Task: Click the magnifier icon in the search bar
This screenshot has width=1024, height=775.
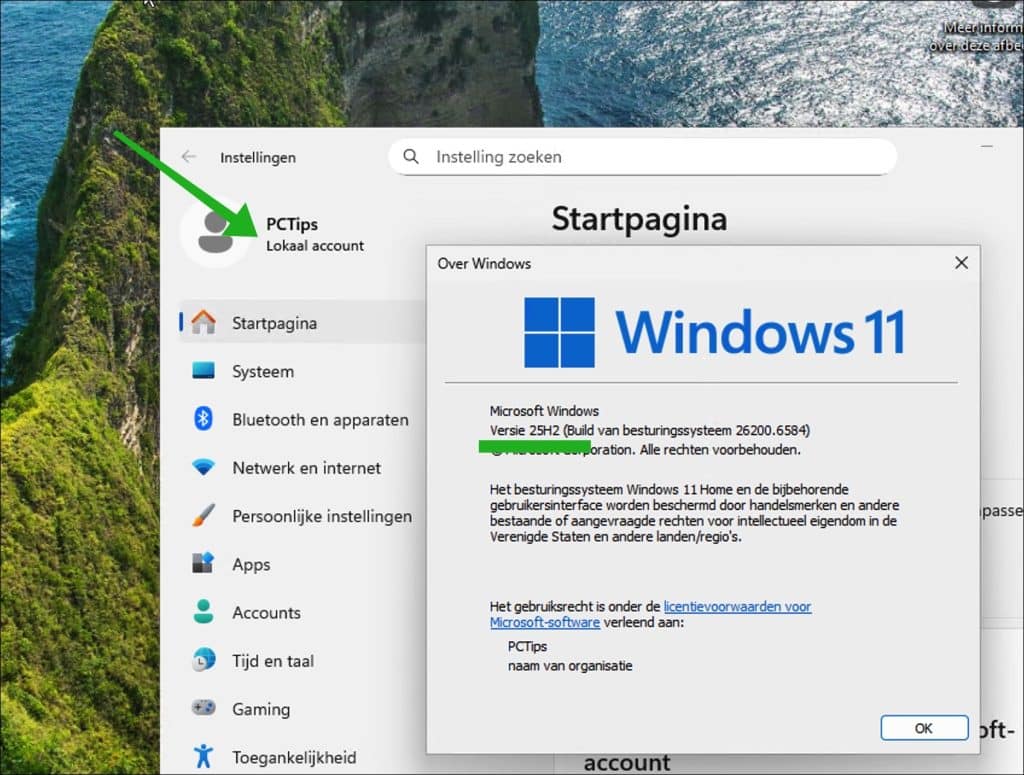Action: 411,157
